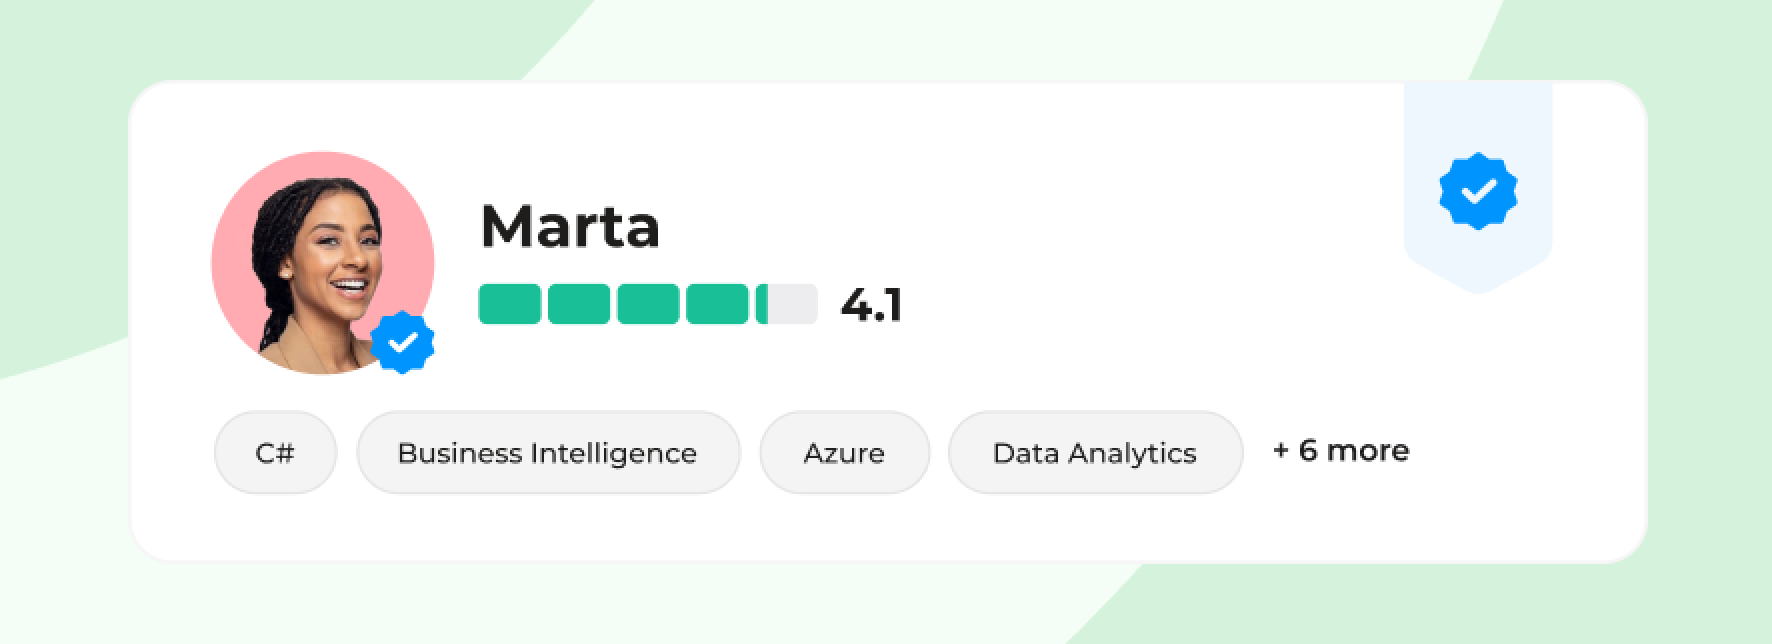Select the C# skill tag
The height and width of the screenshot is (644, 1772).
tap(275, 453)
